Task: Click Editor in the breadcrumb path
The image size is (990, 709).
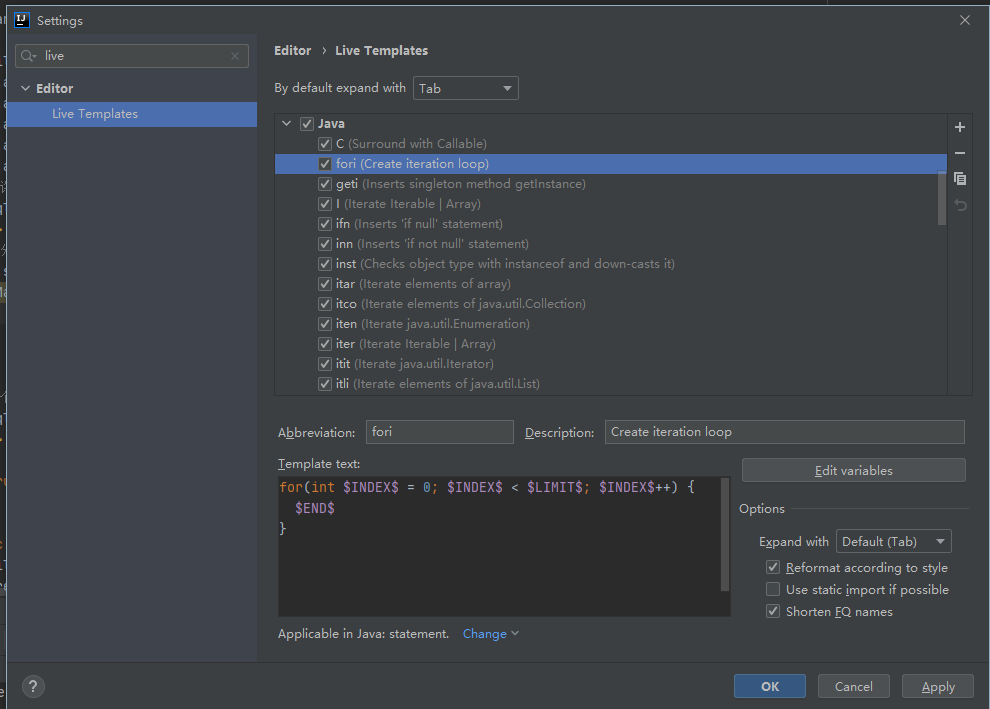Action: [x=292, y=51]
